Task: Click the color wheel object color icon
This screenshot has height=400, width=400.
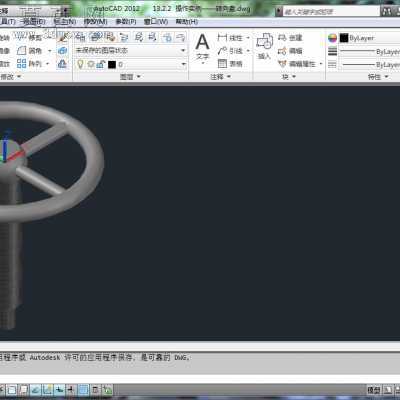Action: pyautogui.click(x=332, y=38)
